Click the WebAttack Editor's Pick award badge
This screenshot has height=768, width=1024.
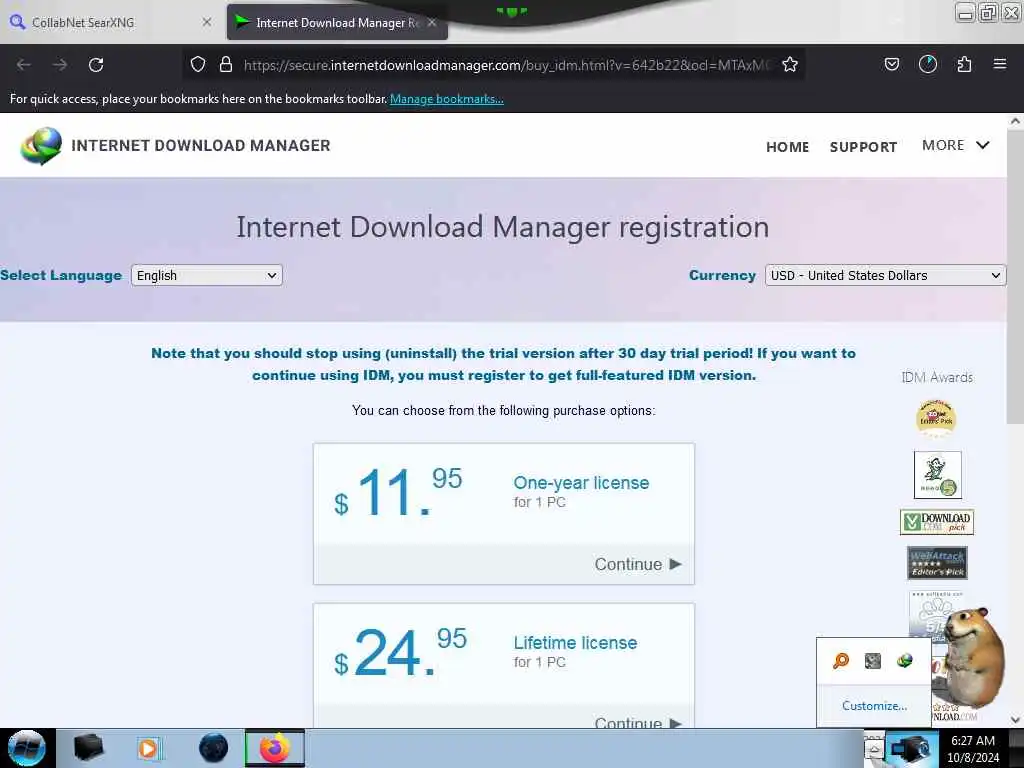[x=937, y=563]
